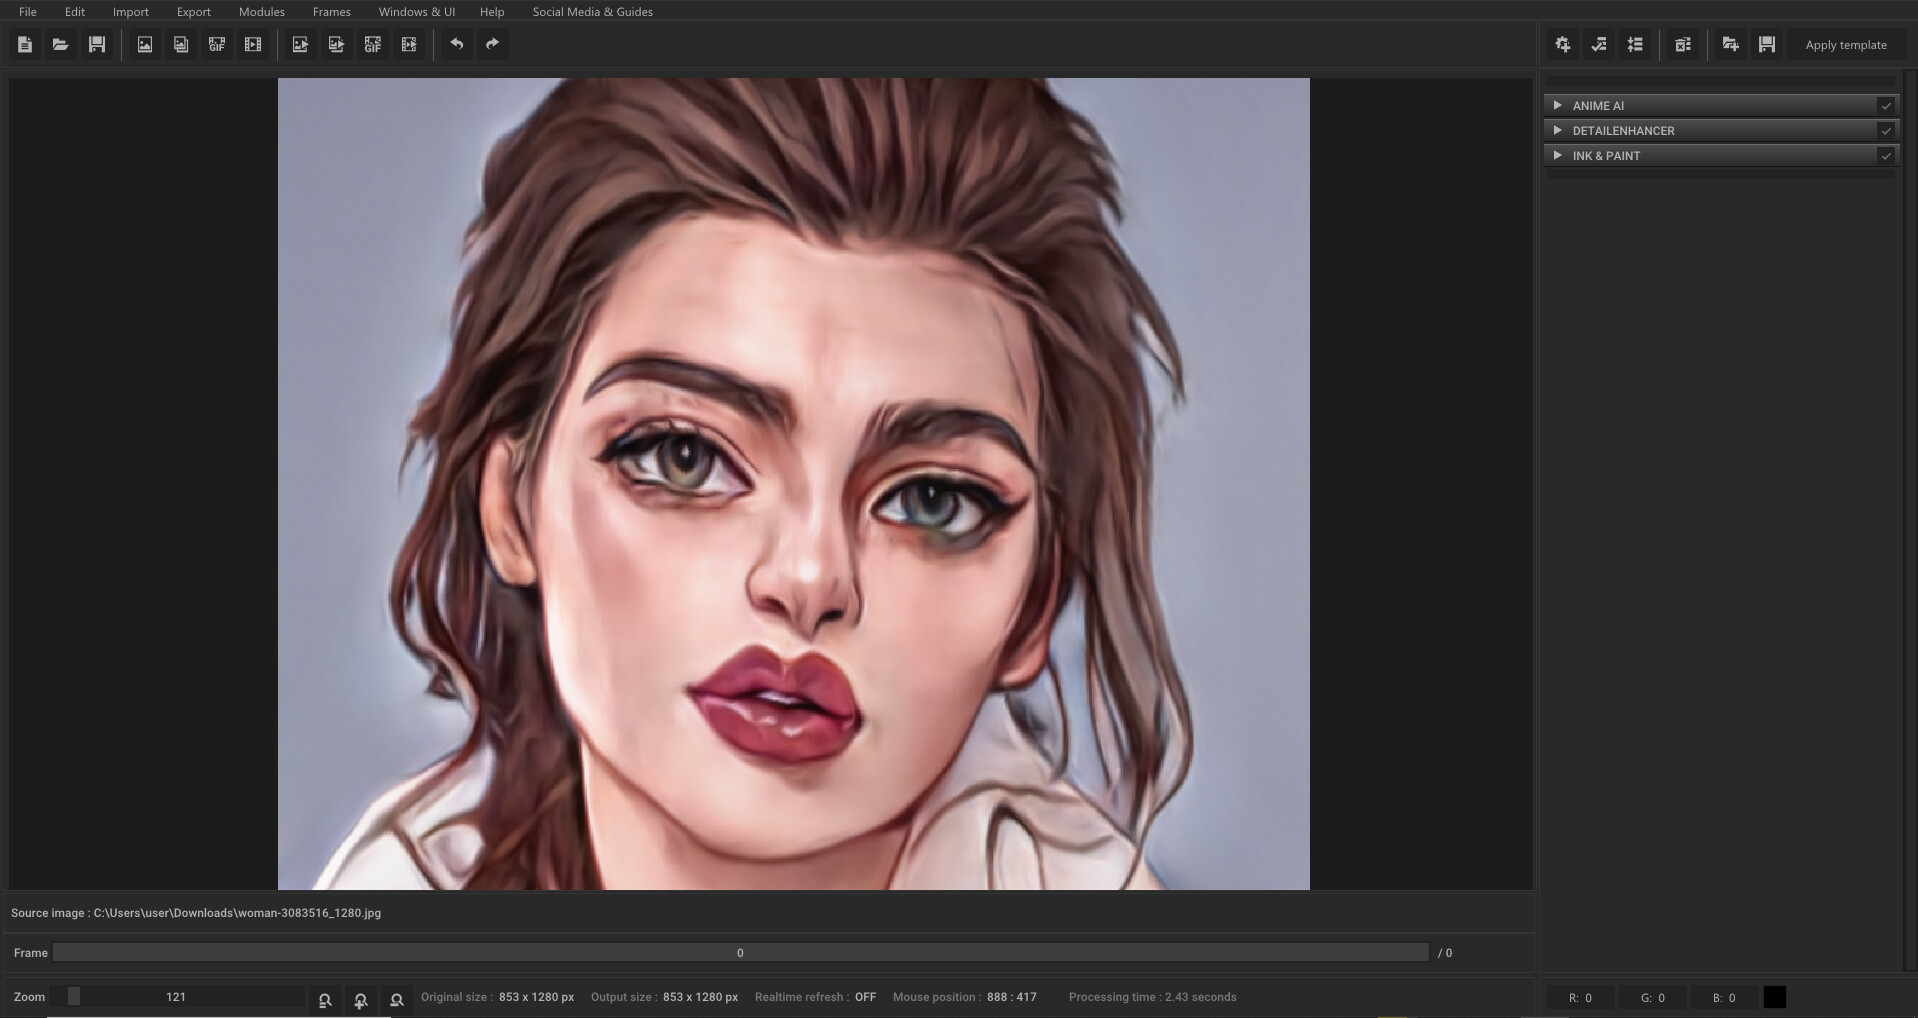Uncheck the ANIME AI module checkbox
1918x1018 pixels.
point(1886,105)
